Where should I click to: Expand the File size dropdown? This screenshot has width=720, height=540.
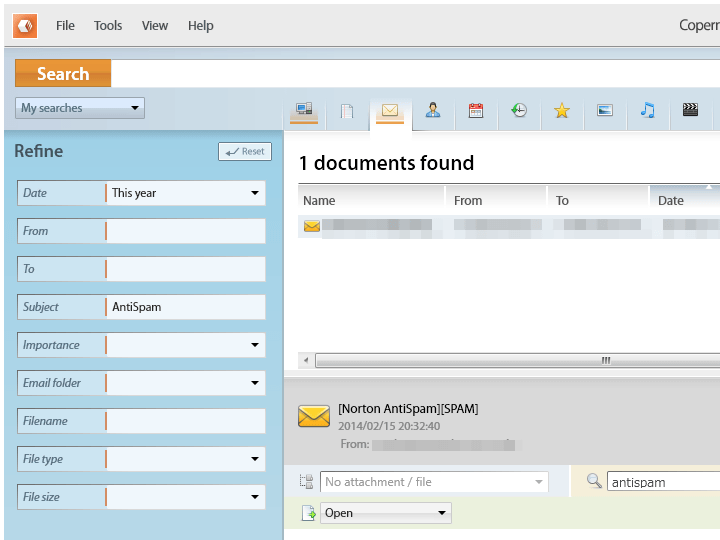click(186, 497)
